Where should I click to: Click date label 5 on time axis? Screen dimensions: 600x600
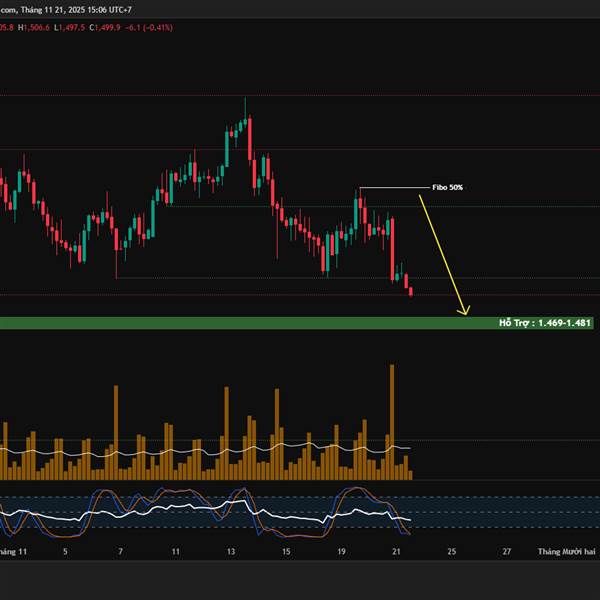[65, 551]
